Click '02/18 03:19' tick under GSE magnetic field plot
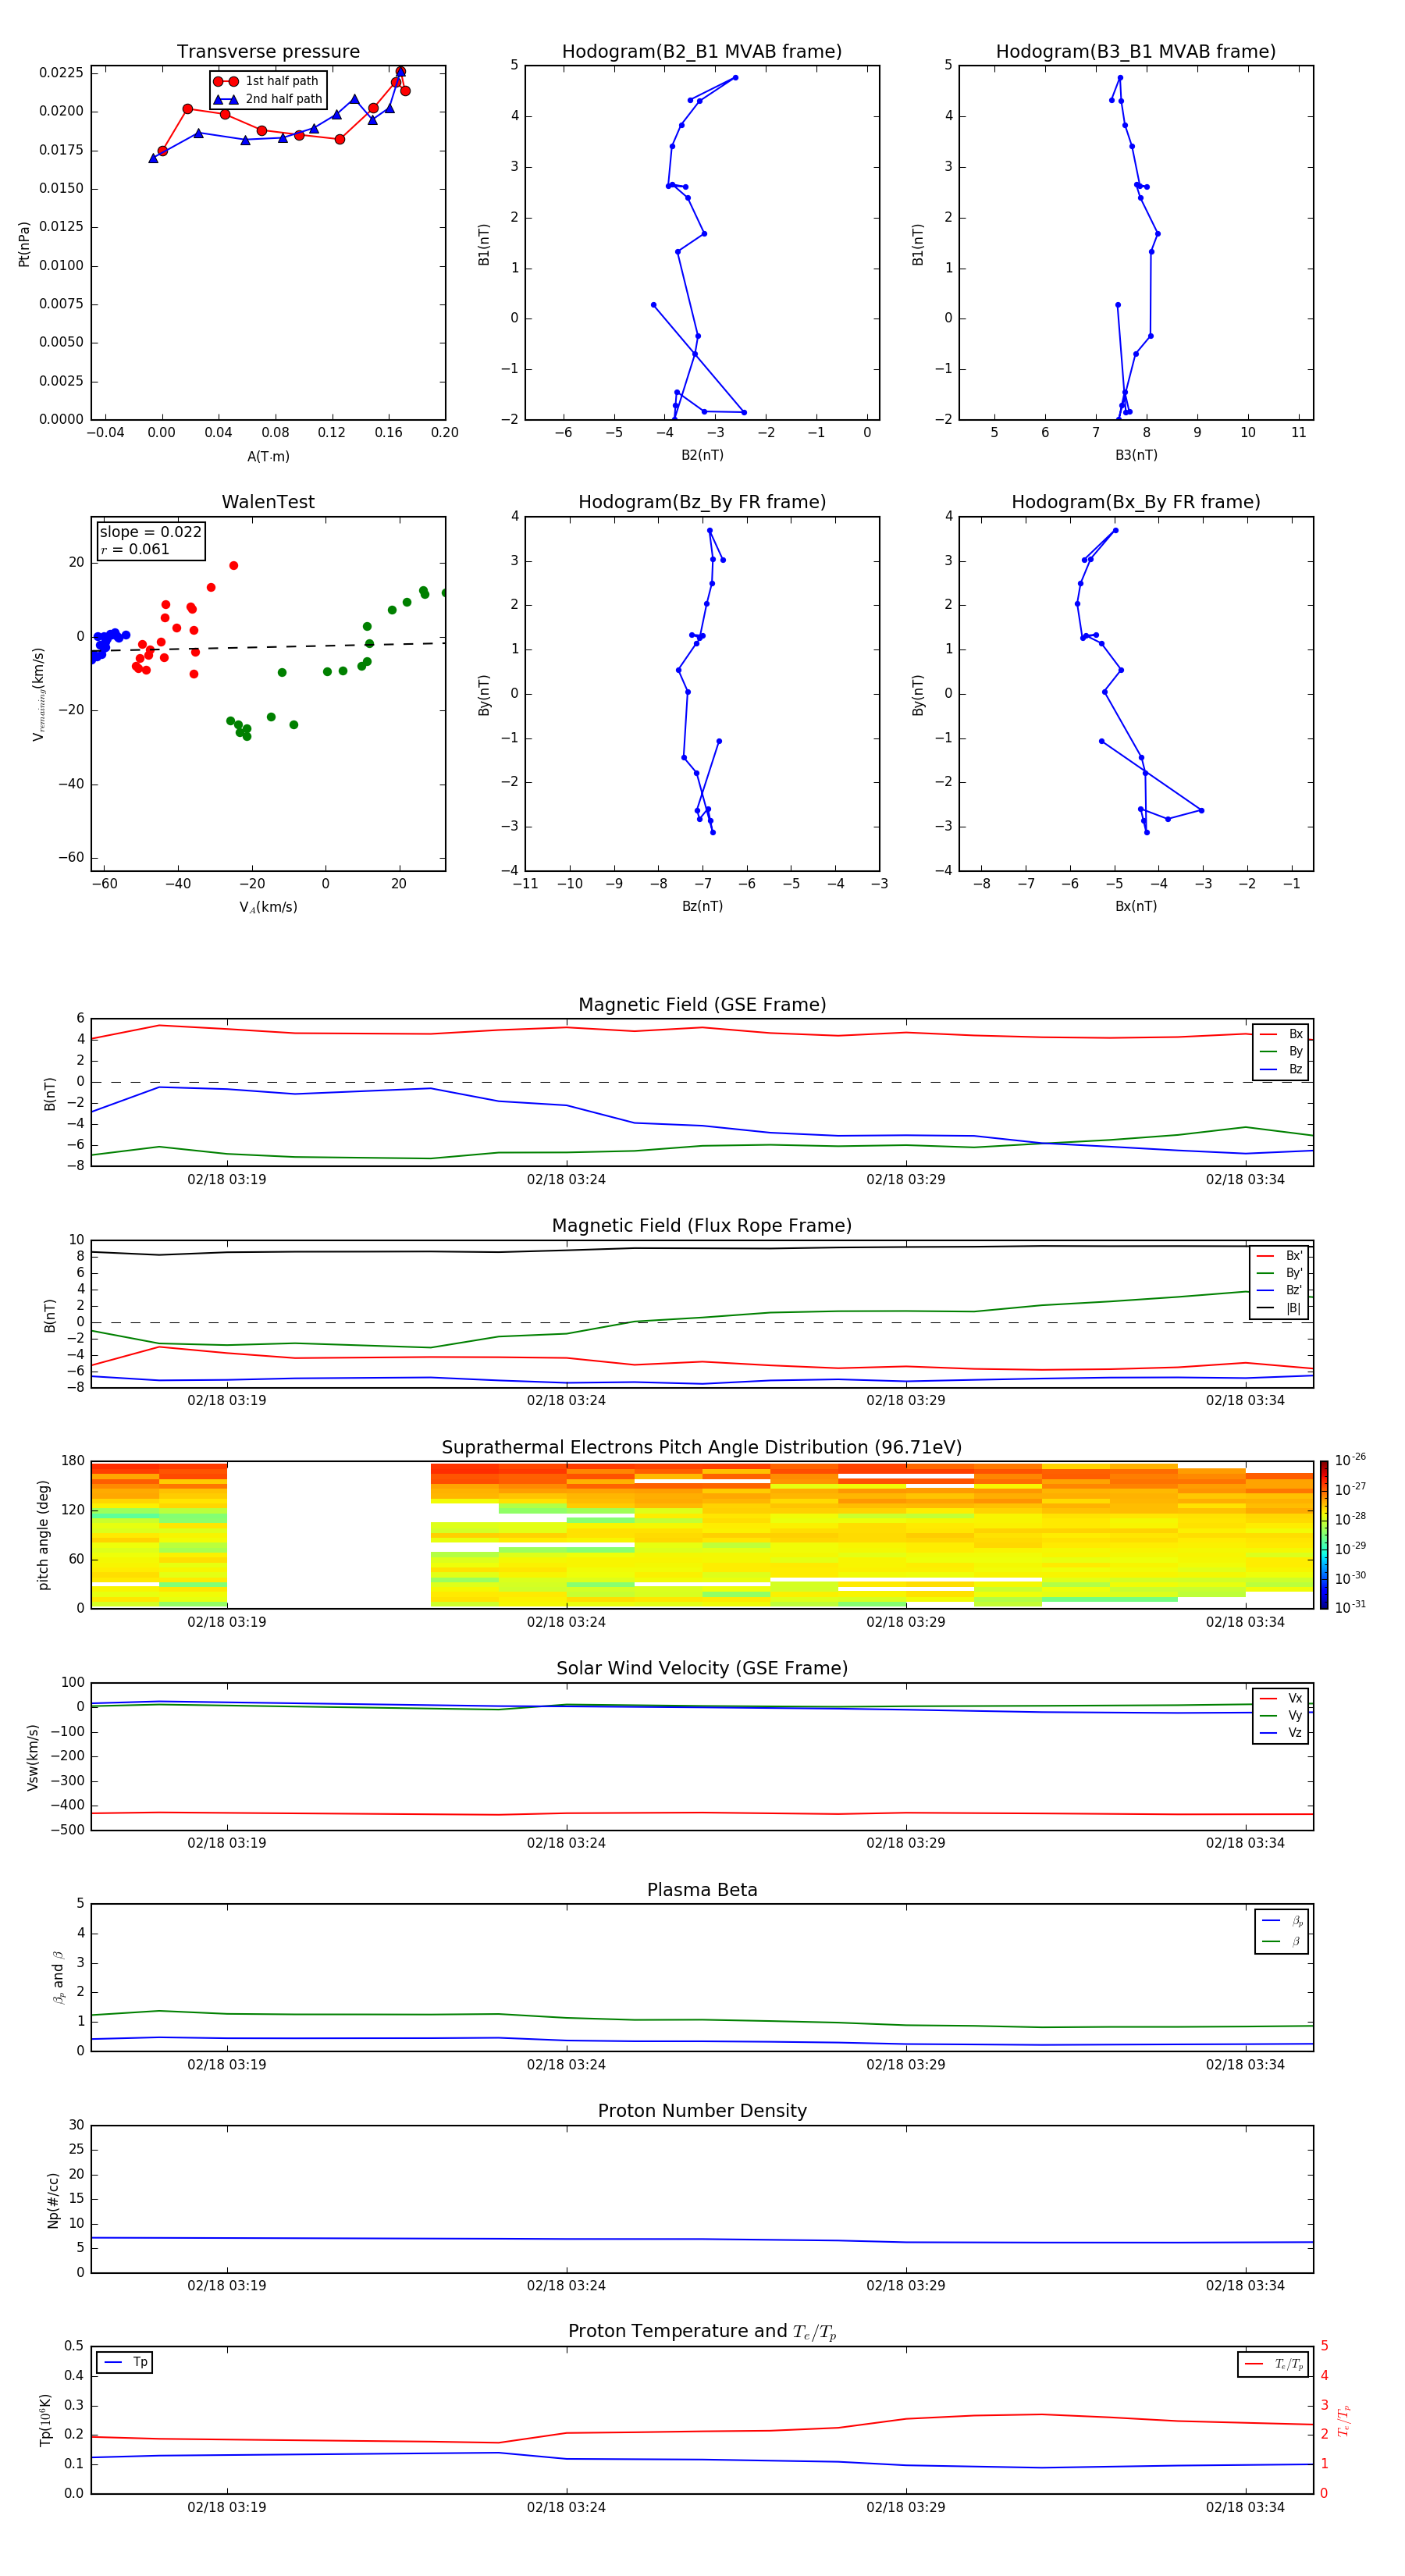Screen dimensions: 1405x2576 tap(227, 1180)
